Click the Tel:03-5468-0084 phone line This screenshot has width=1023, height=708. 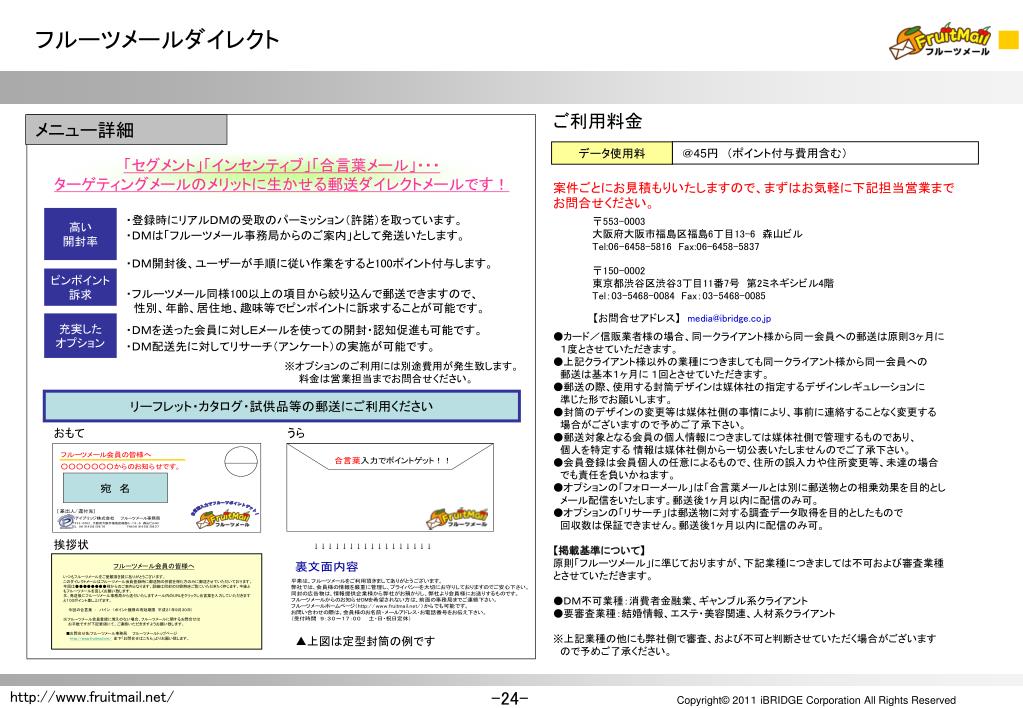click(x=679, y=296)
